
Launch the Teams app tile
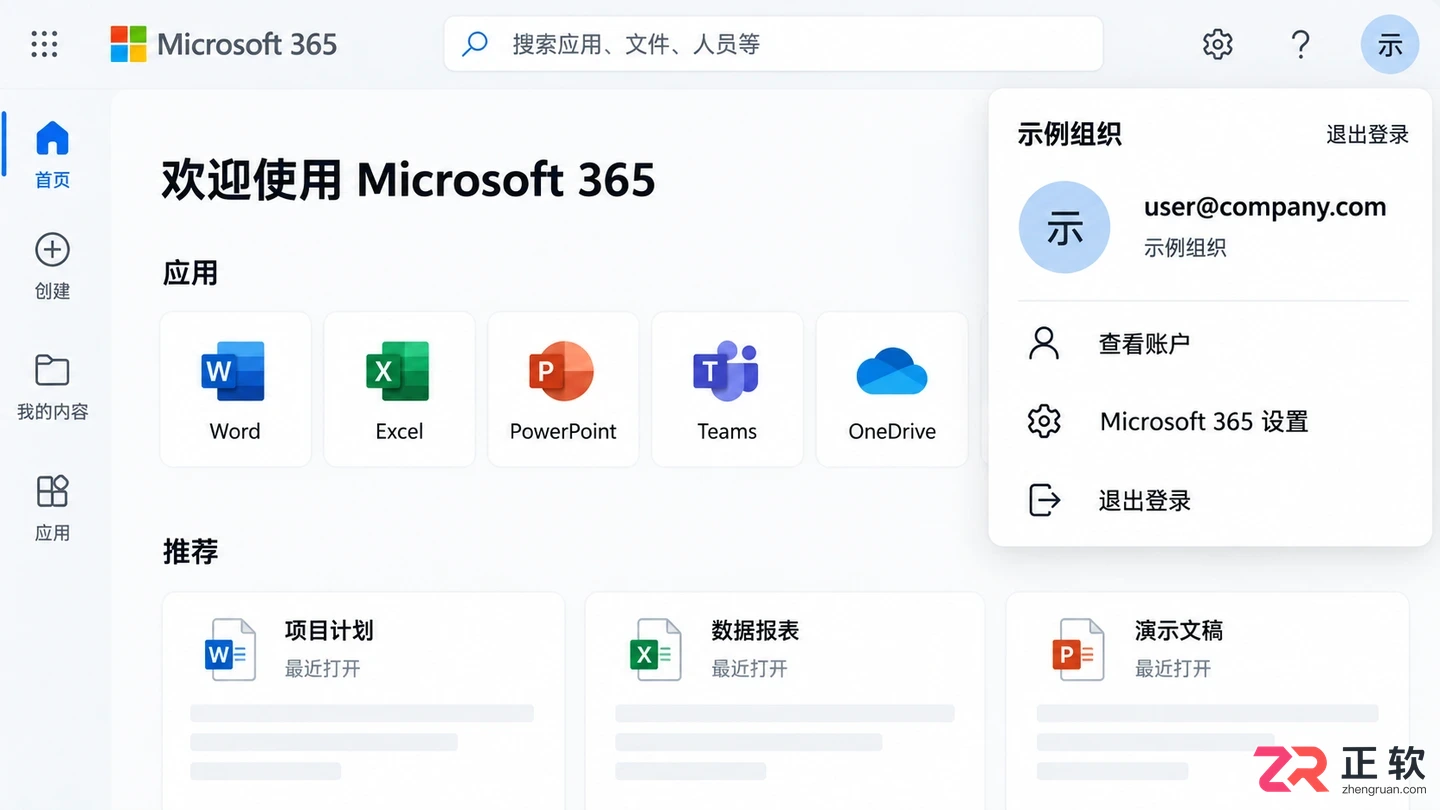727,389
